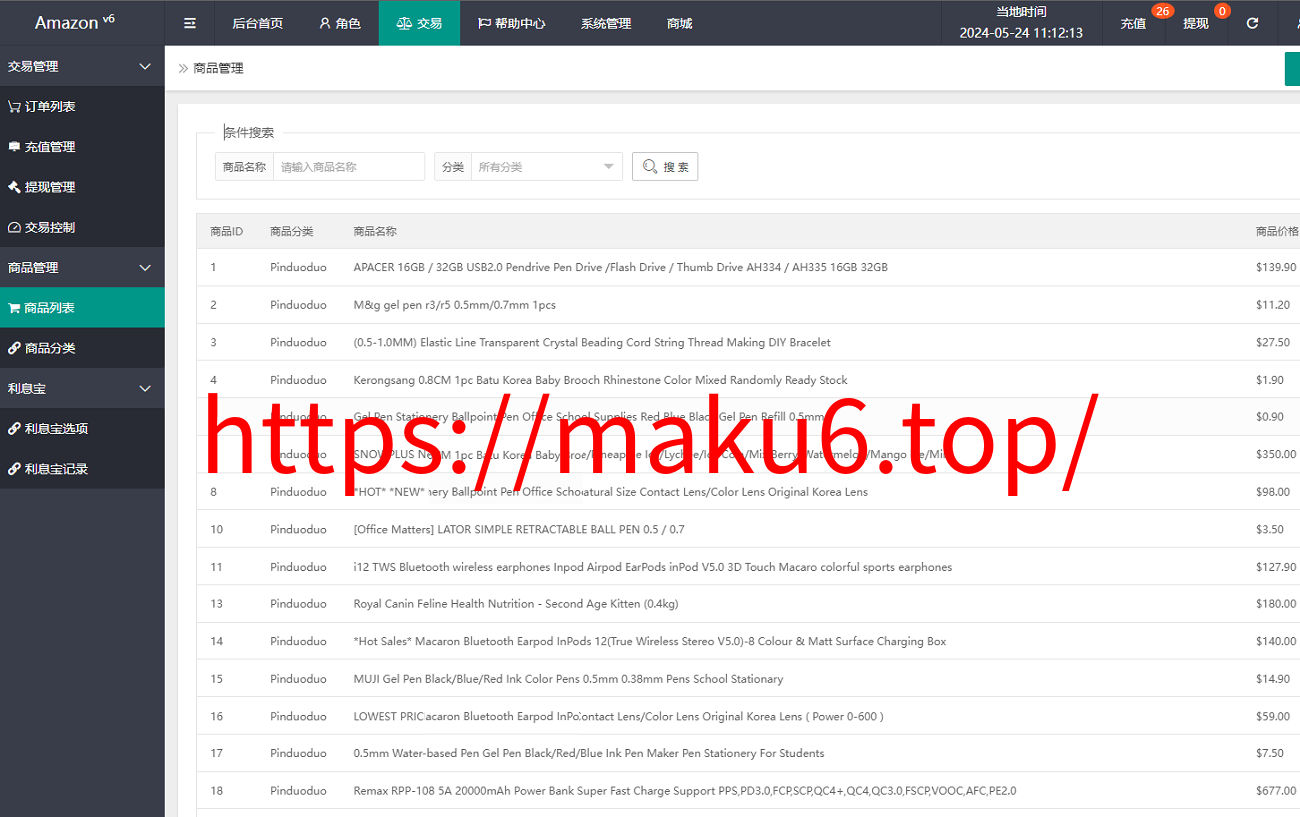Click the $350.00 price cell
1300x817 pixels.
click(x=1276, y=454)
